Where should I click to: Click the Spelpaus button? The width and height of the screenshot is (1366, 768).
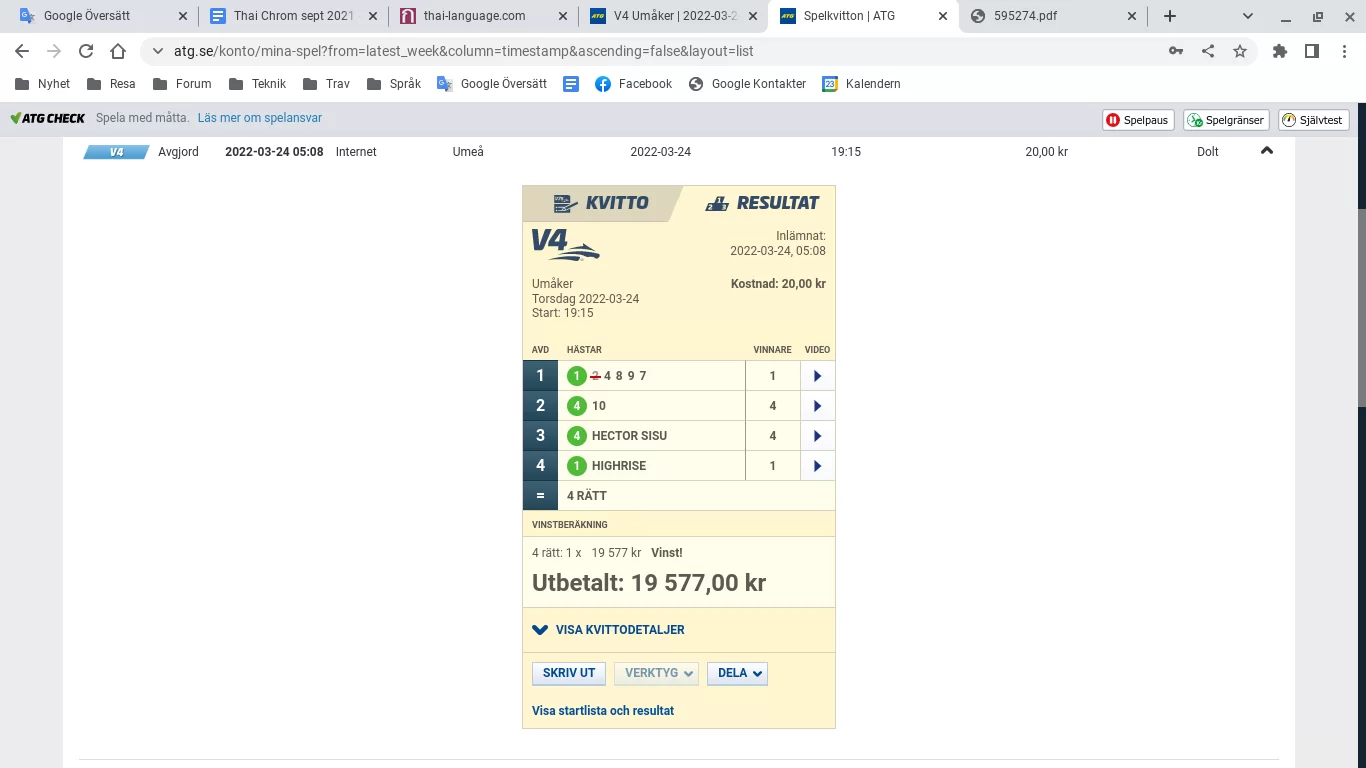pos(1138,120)
